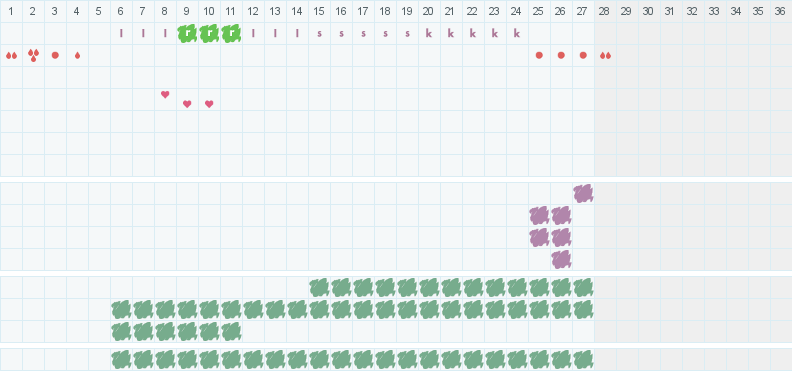The image size is (792, 371).
Task: Click the lowest purple scribble on day 26
Action: click(x=561, y=259)
